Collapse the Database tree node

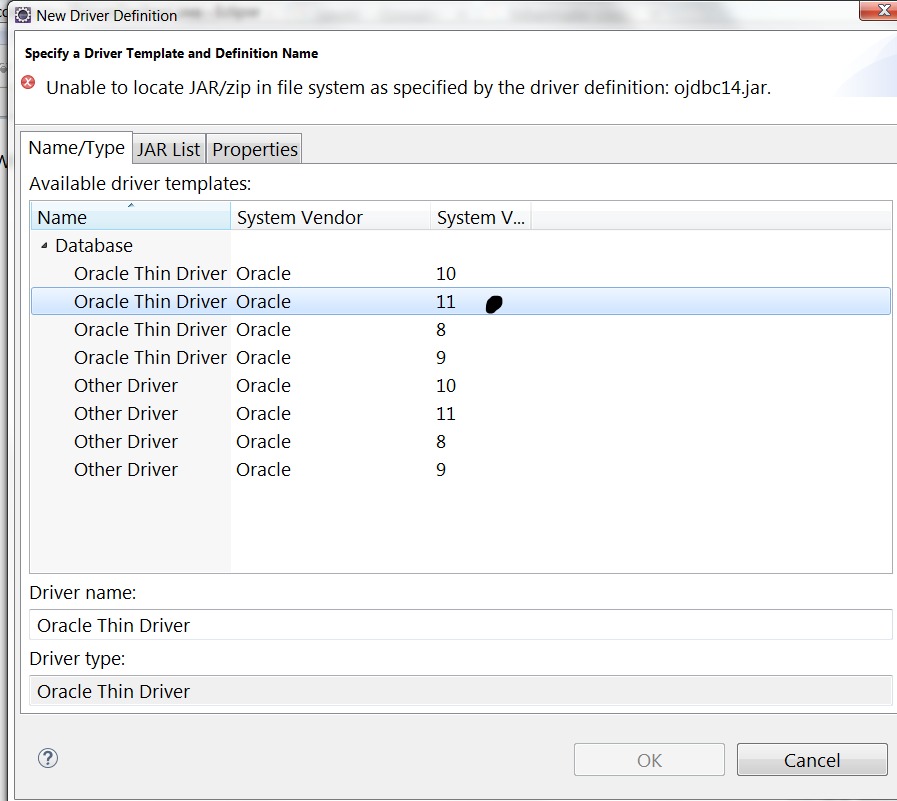tap(44, 245)
